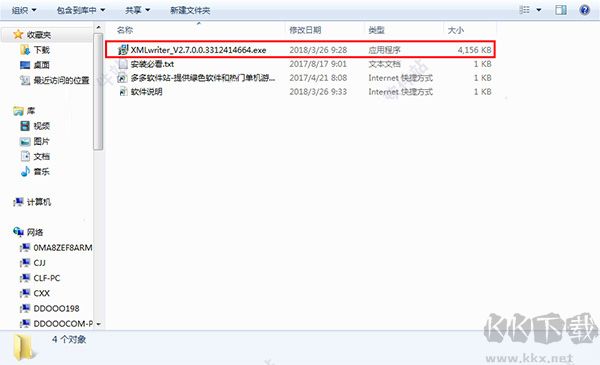This screenshot has height=365, width=600.
Task: Click date 2017/4/21 8:08
Action: point(318,78)
